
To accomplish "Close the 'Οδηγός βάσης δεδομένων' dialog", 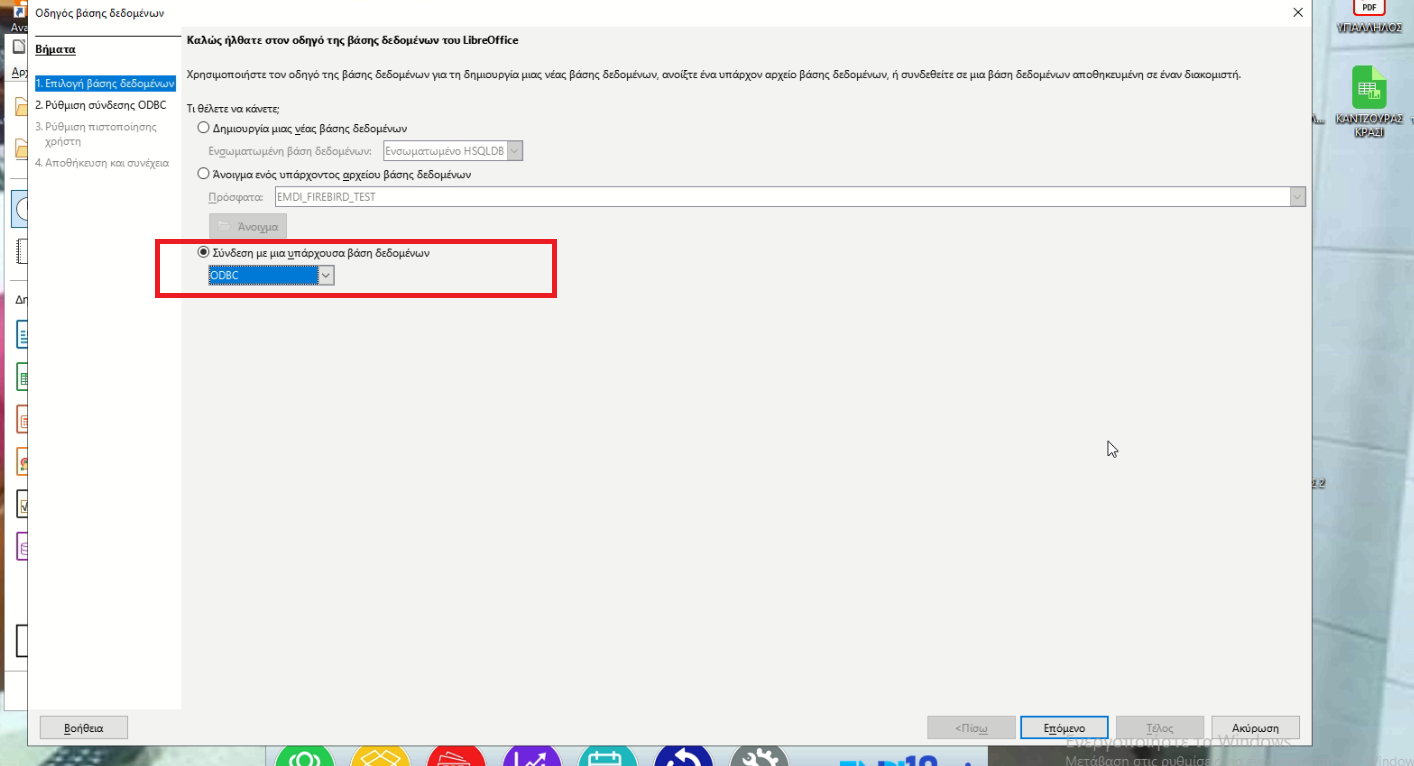I will pyautogui.click(x=1298, y=13).
